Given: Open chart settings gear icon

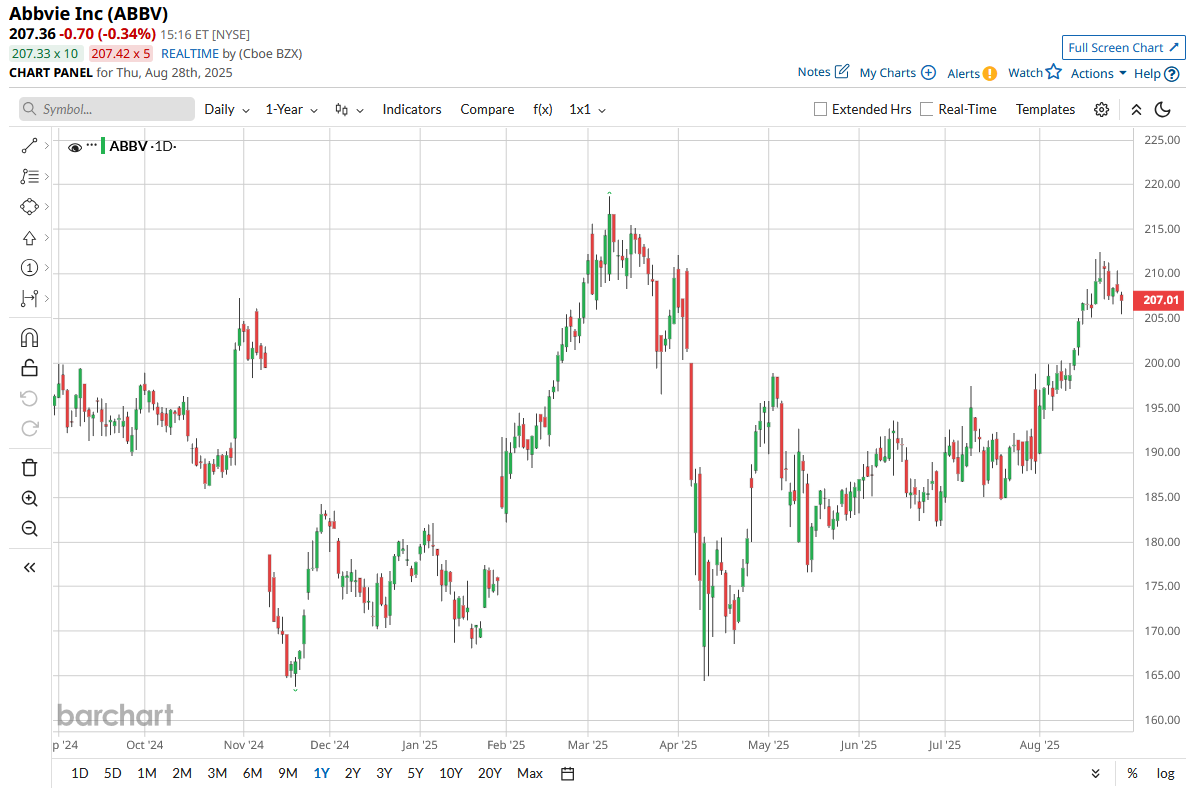Looking at the screenshot, I should 1101,110.
